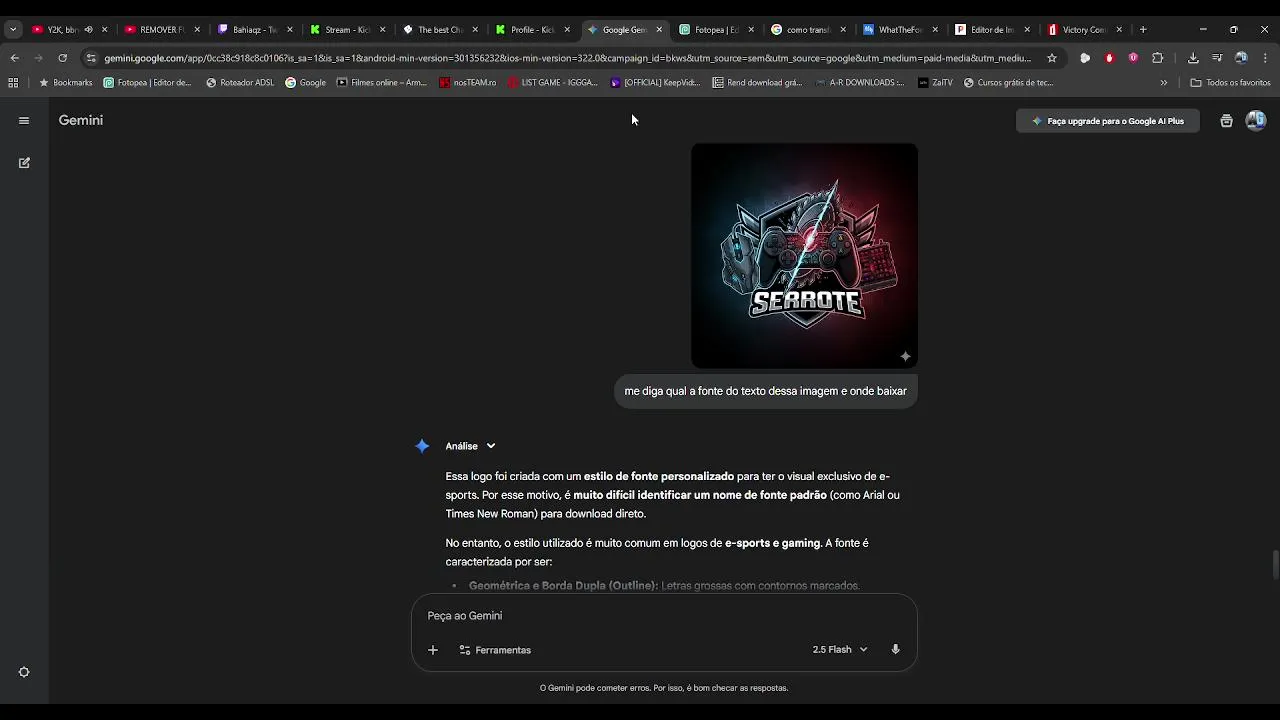Viewport: 1280px width, 720px height.
Task: Open the tab search dropdown arrow
Action: [13, 29]
